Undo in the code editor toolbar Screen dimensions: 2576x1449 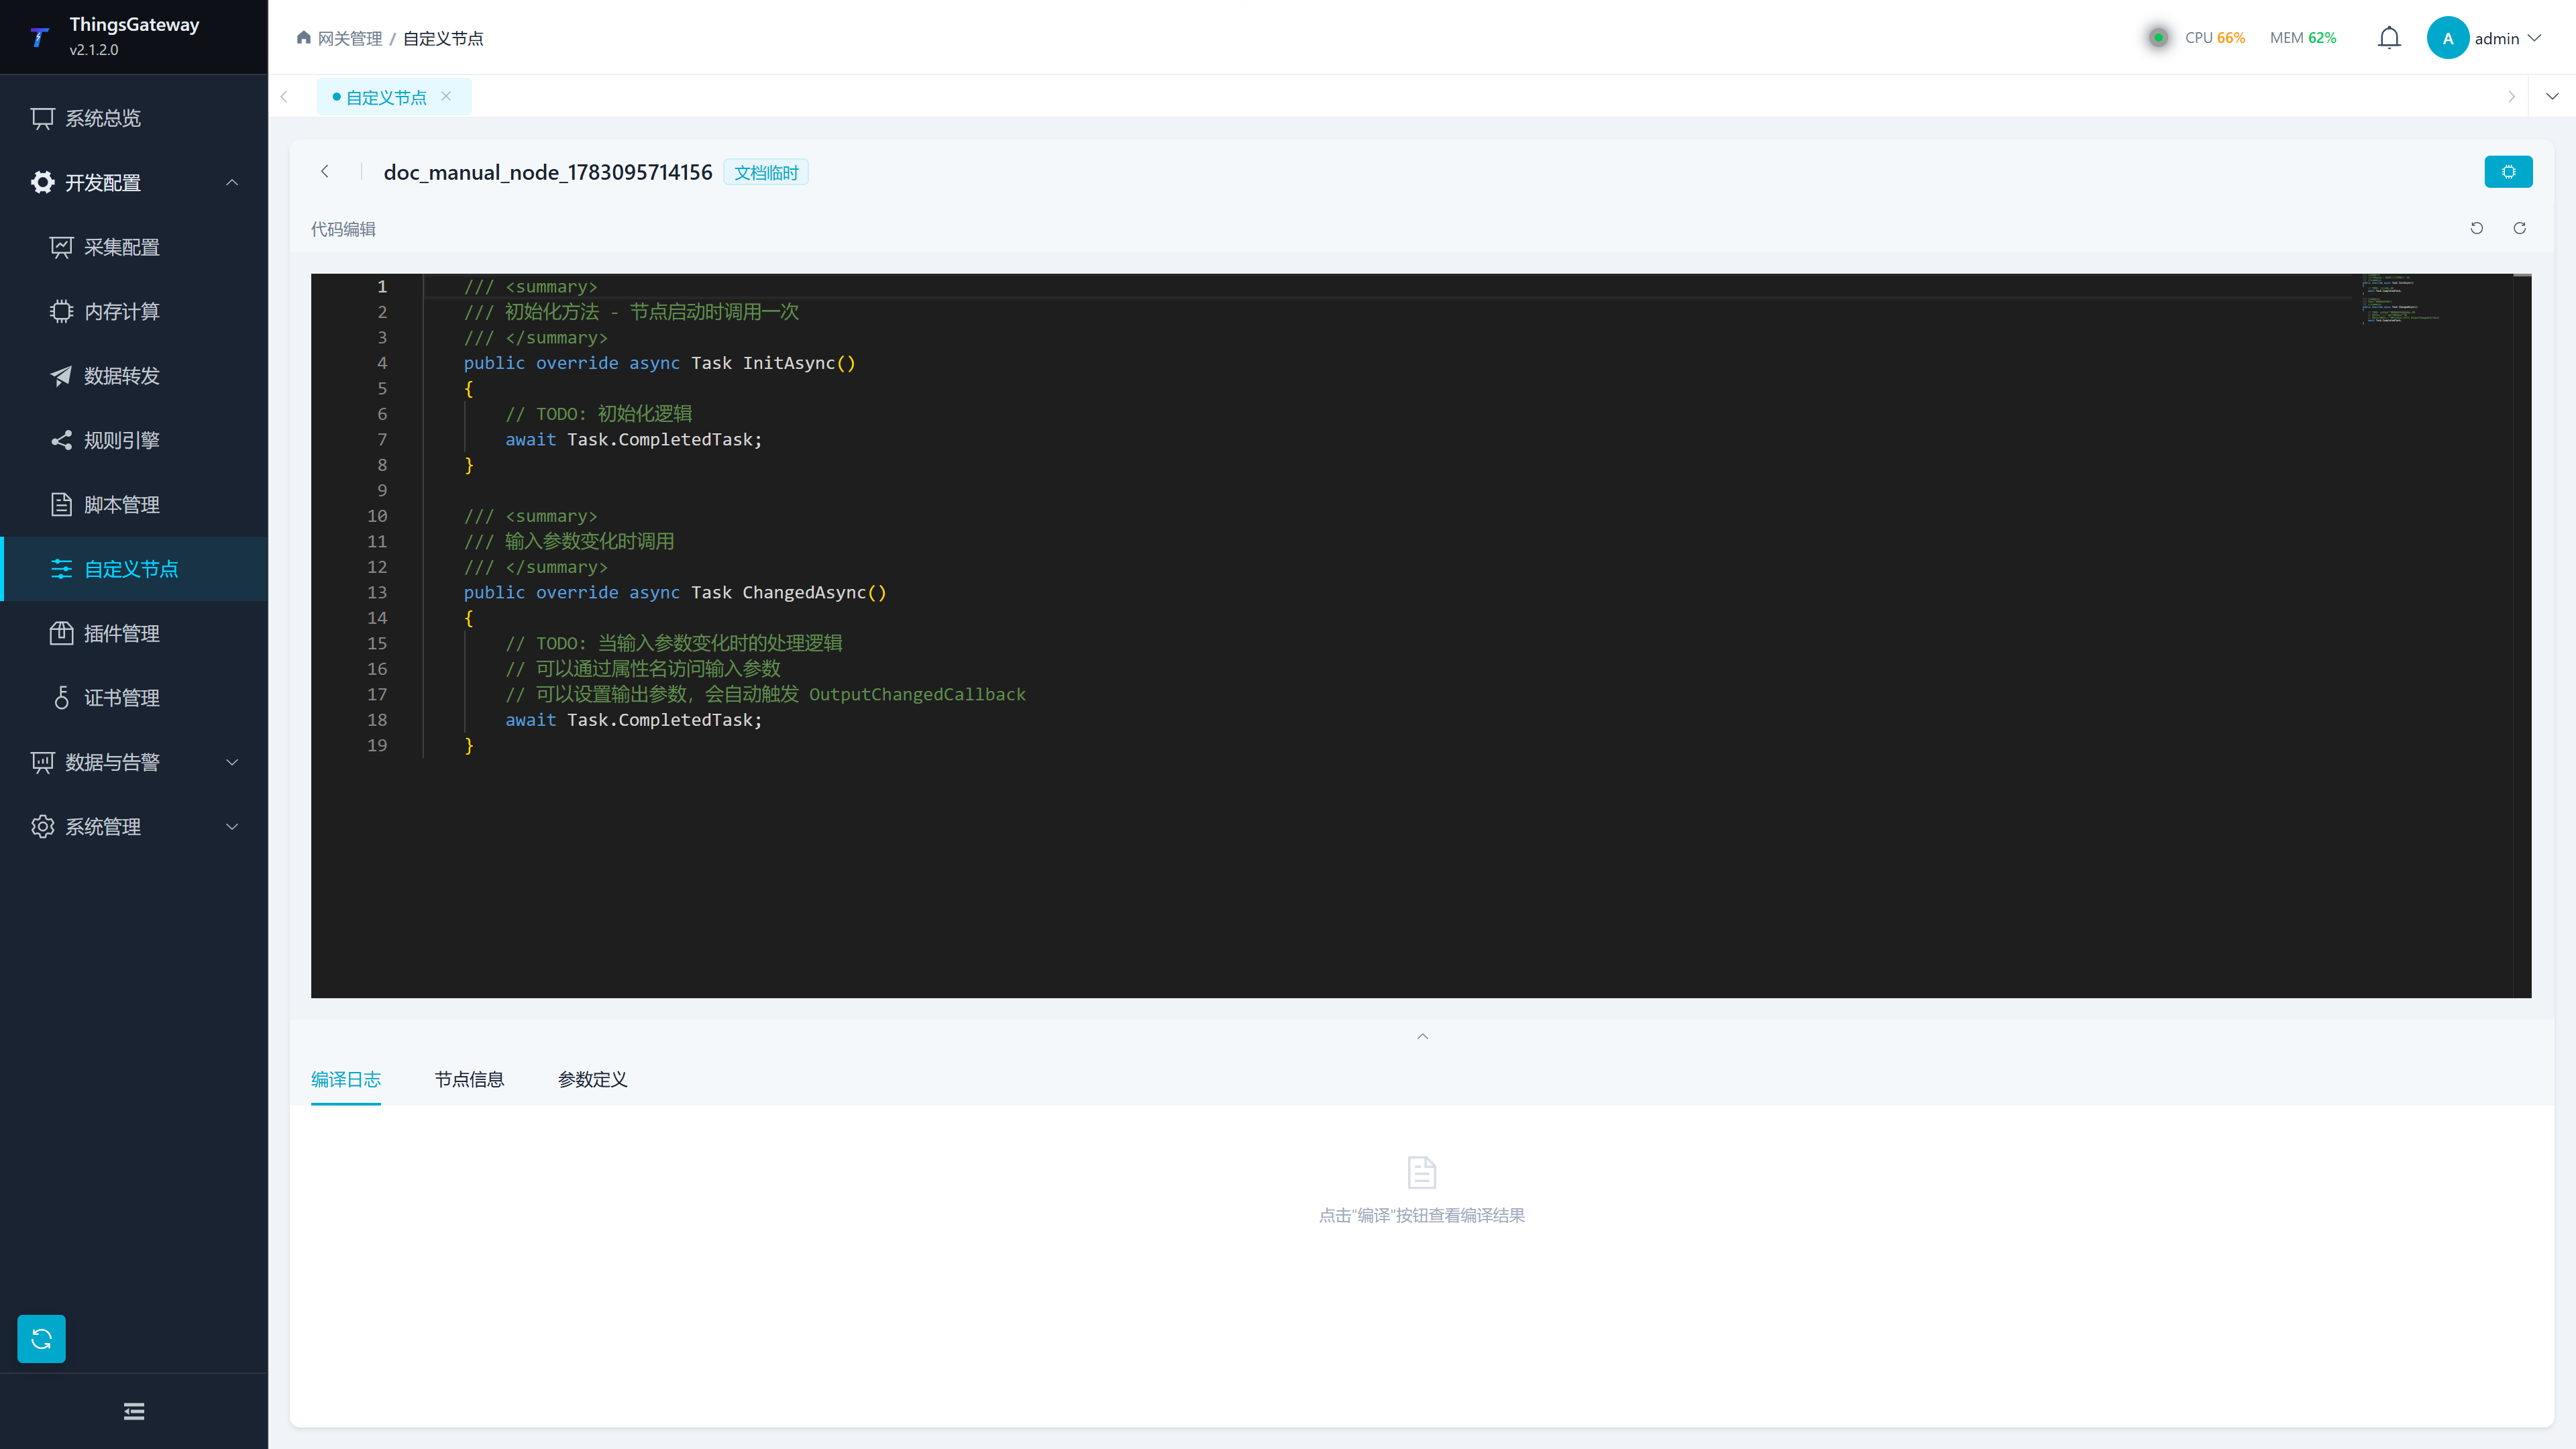click(2476, 228)
